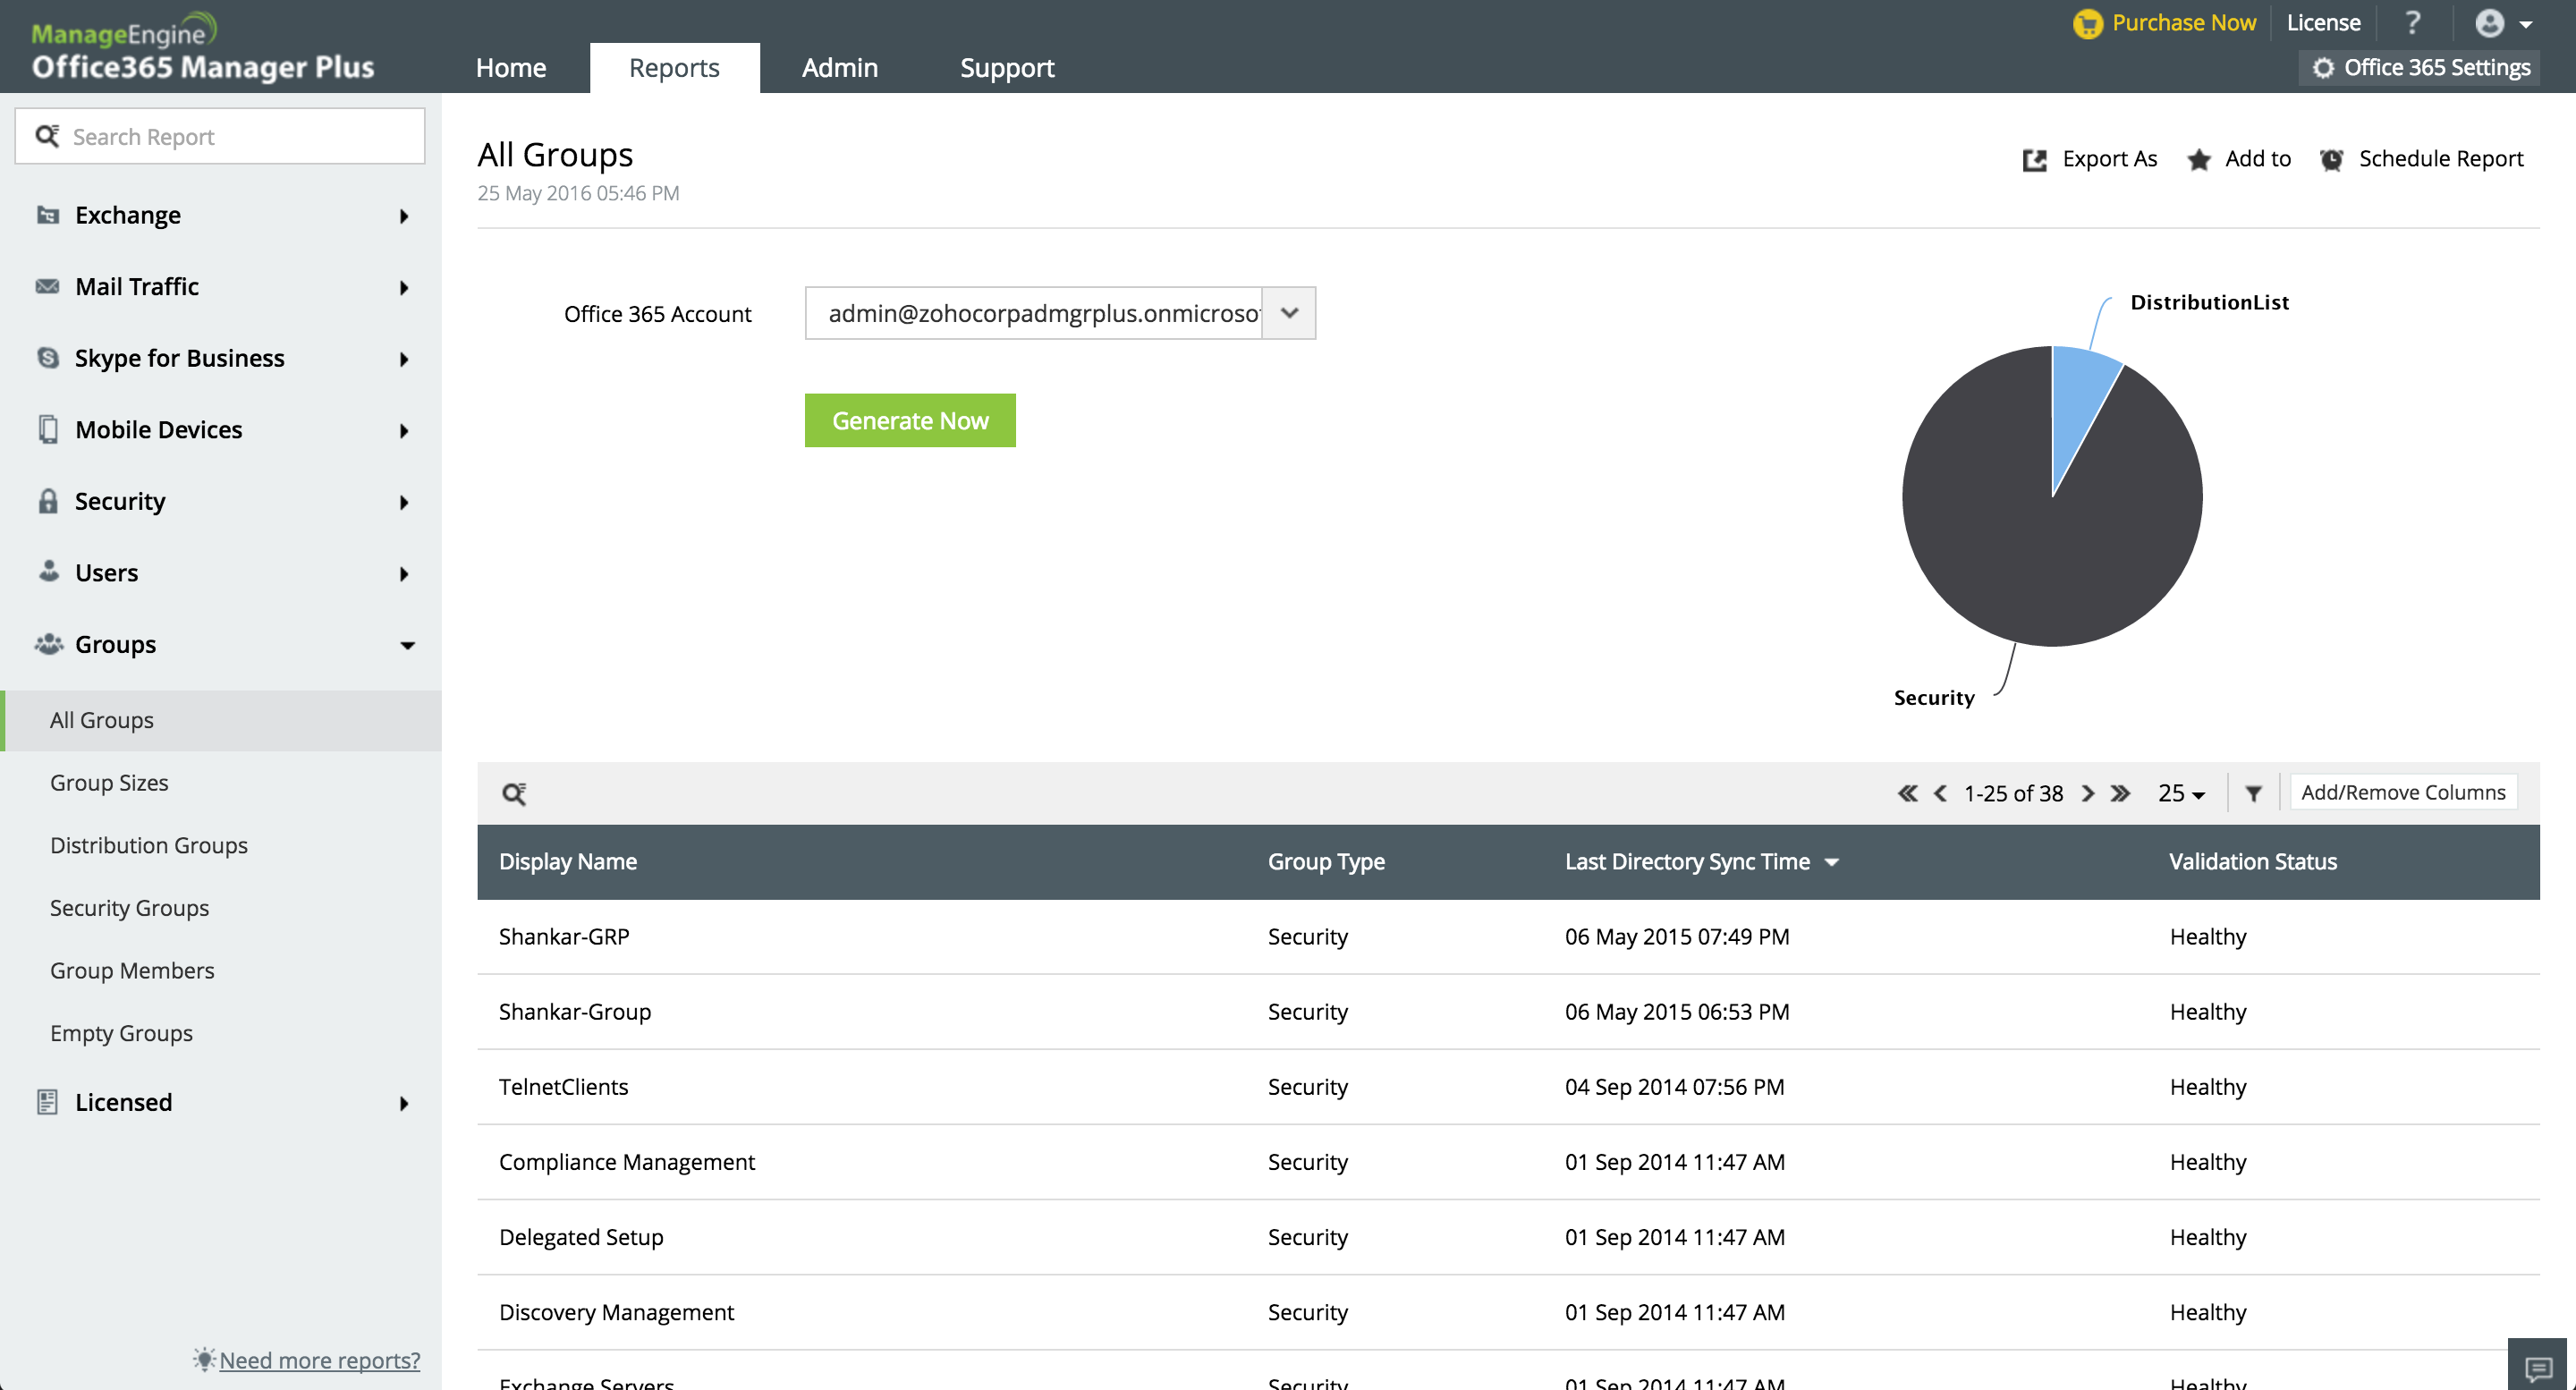Screen dimensions: 2576x1390
Task: Open the chat feedback icon at bottom corner
Action: click(x=2538, y=1367)
